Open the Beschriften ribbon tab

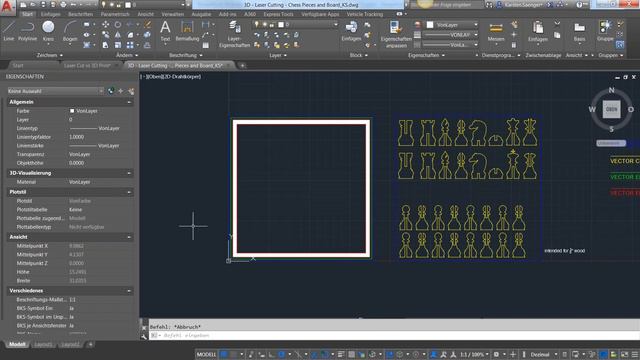(x=80, y=14)
